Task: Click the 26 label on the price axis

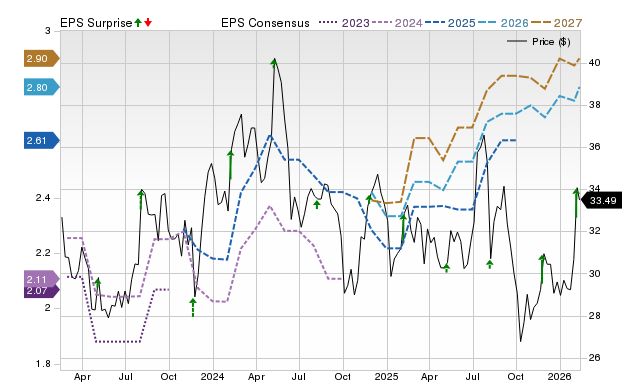Action: pos(594,358)
